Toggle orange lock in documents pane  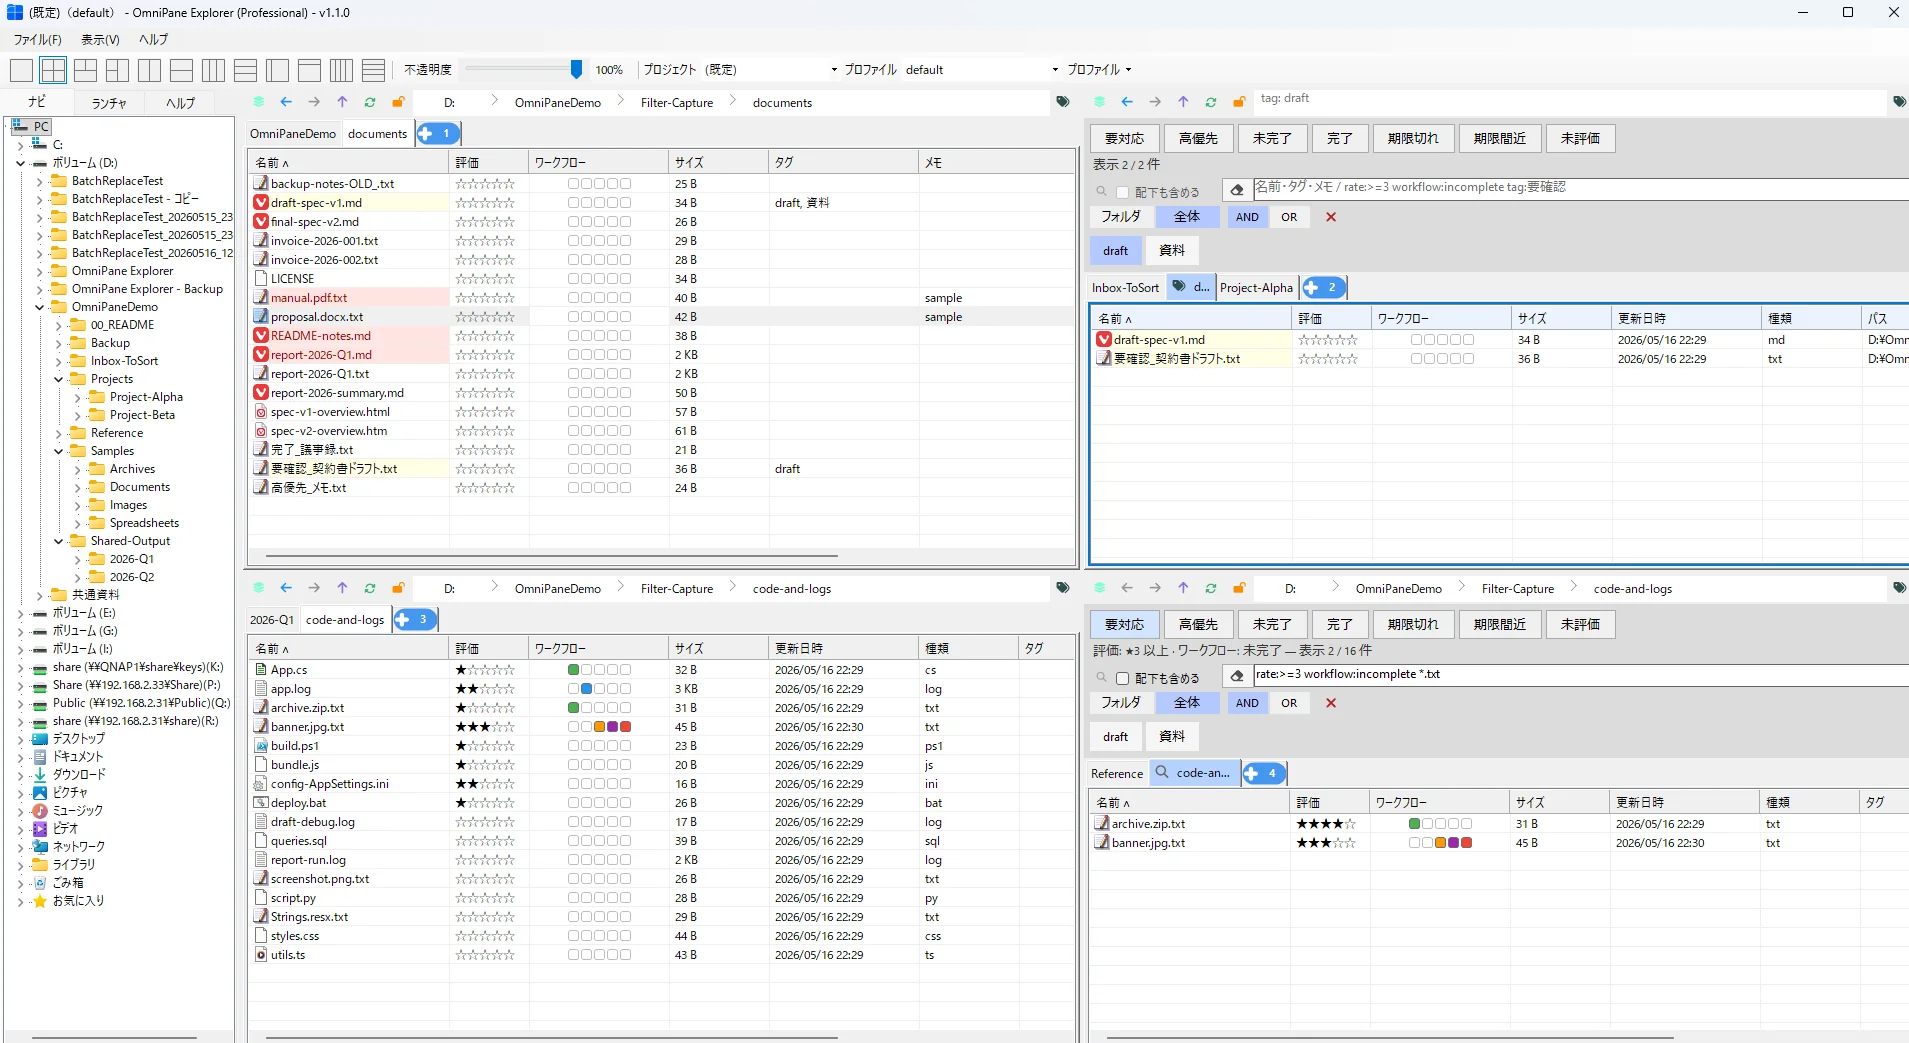click(398, 102)
